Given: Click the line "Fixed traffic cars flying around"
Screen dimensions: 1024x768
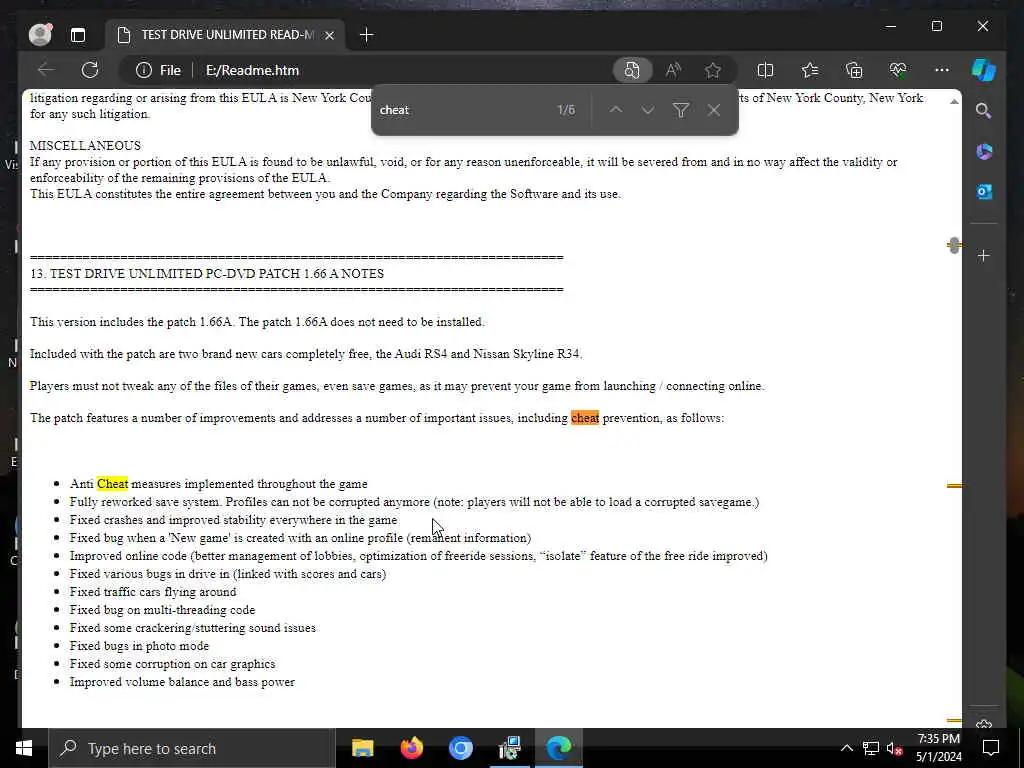Looking at the screenshot, I should point(153,592).
